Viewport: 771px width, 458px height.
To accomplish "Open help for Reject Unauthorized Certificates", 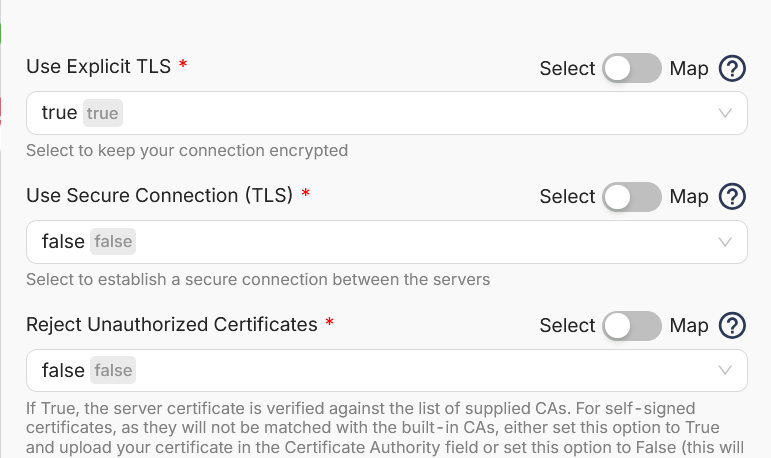I will pos(732,326).
